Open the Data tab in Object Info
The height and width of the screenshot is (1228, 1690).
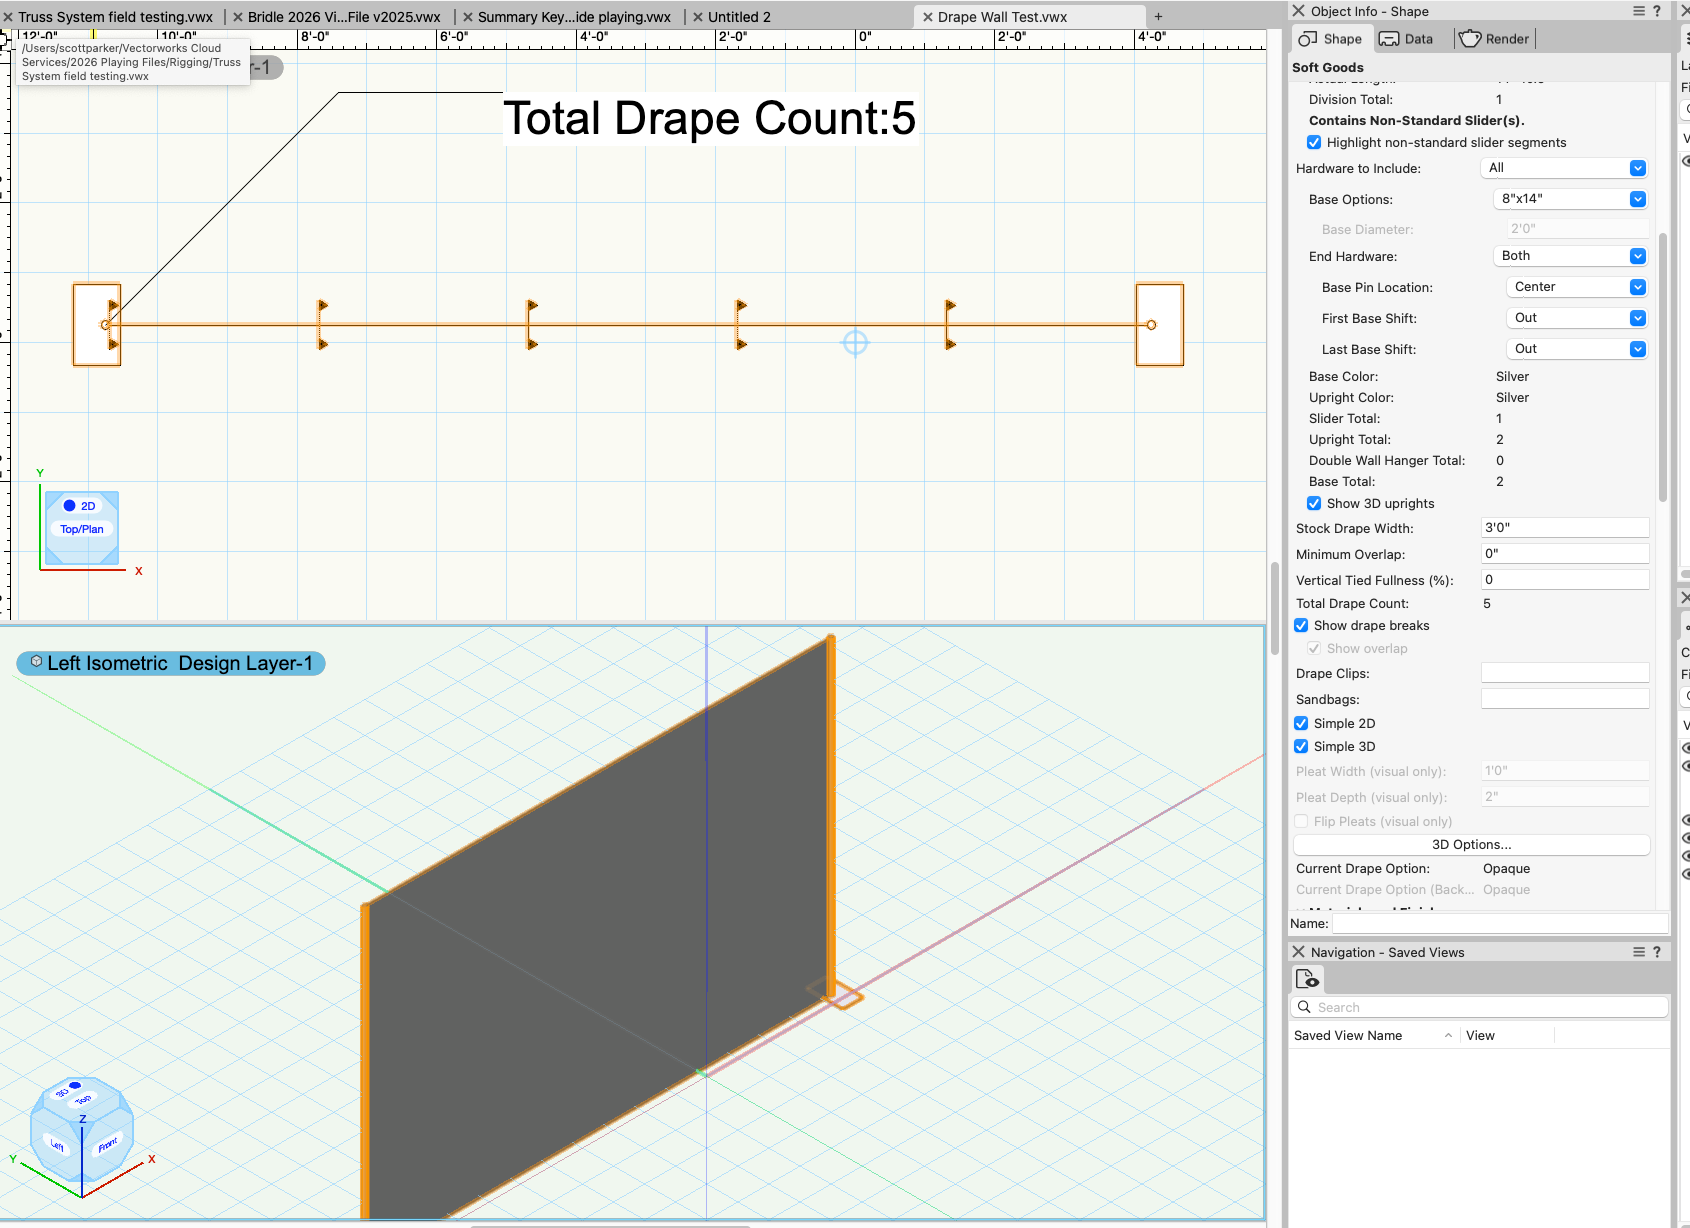click(1405, 39)
